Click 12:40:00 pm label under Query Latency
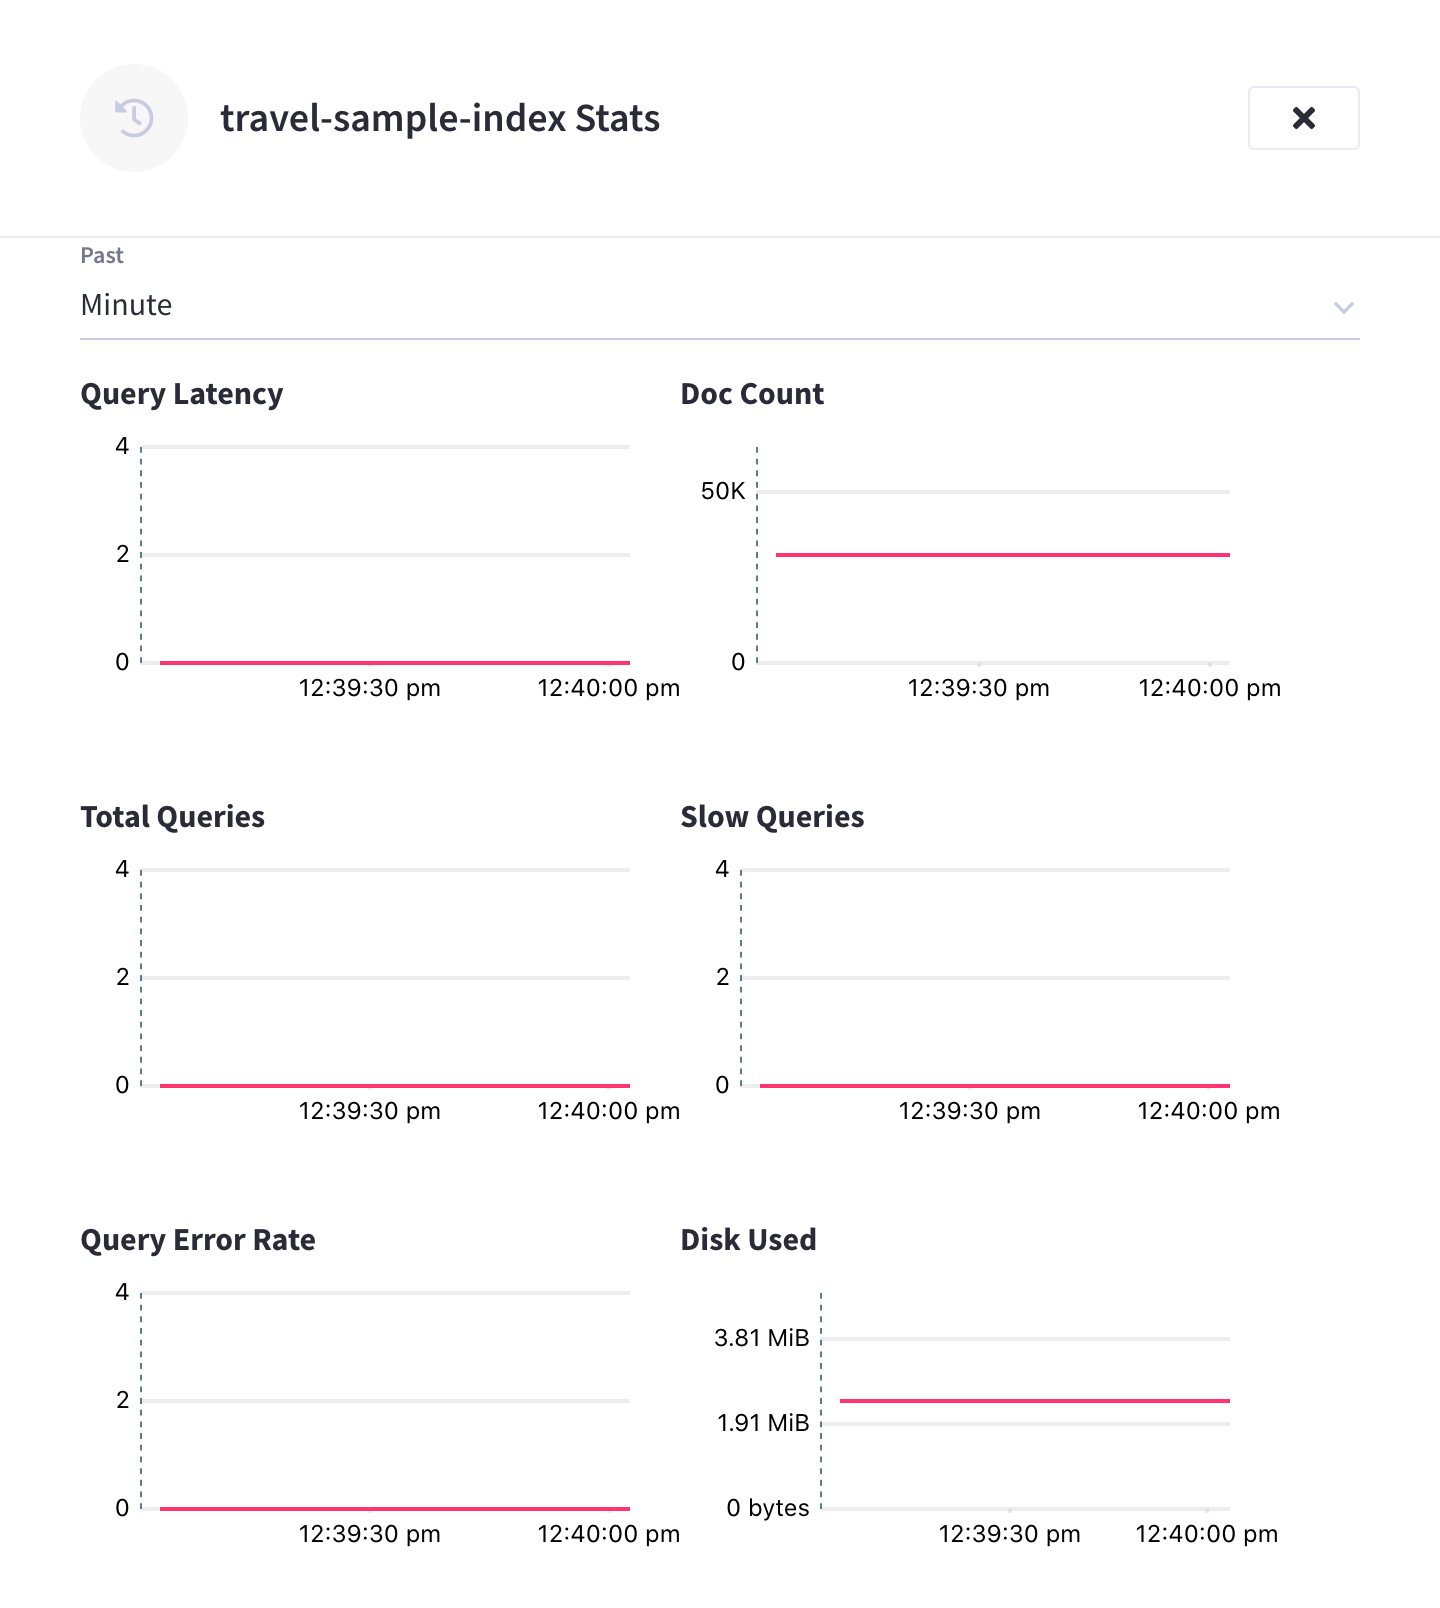The width and height of the screenshot is (1440, 1608). tap(608, 688)
